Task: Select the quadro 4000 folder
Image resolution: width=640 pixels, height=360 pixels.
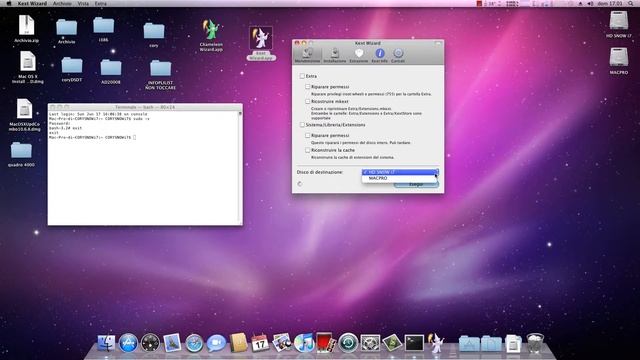Action: (x=21, y=154)
